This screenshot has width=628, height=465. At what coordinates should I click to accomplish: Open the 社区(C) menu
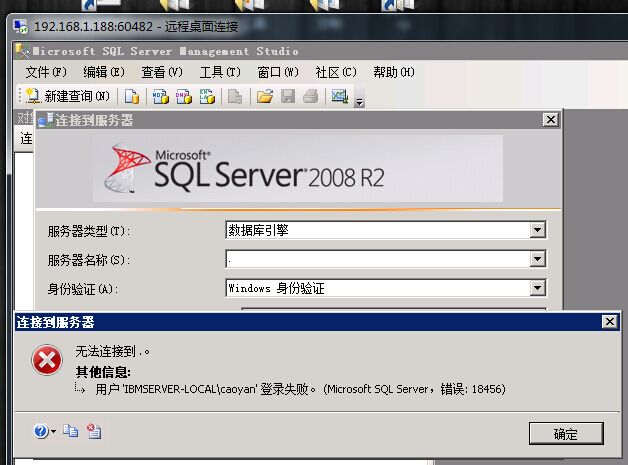point(336,72)
